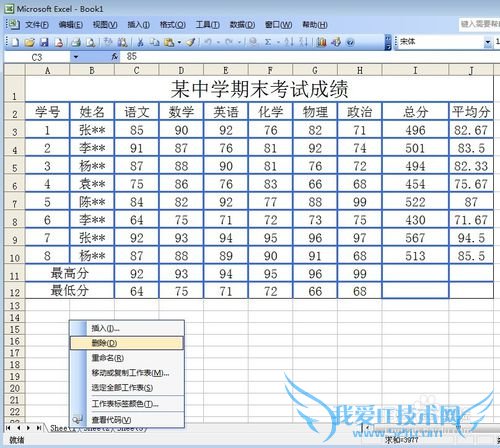This screenshot has width=500, height=448.
Task: Open the Name Box dropdown arrow
Action: 76,57
